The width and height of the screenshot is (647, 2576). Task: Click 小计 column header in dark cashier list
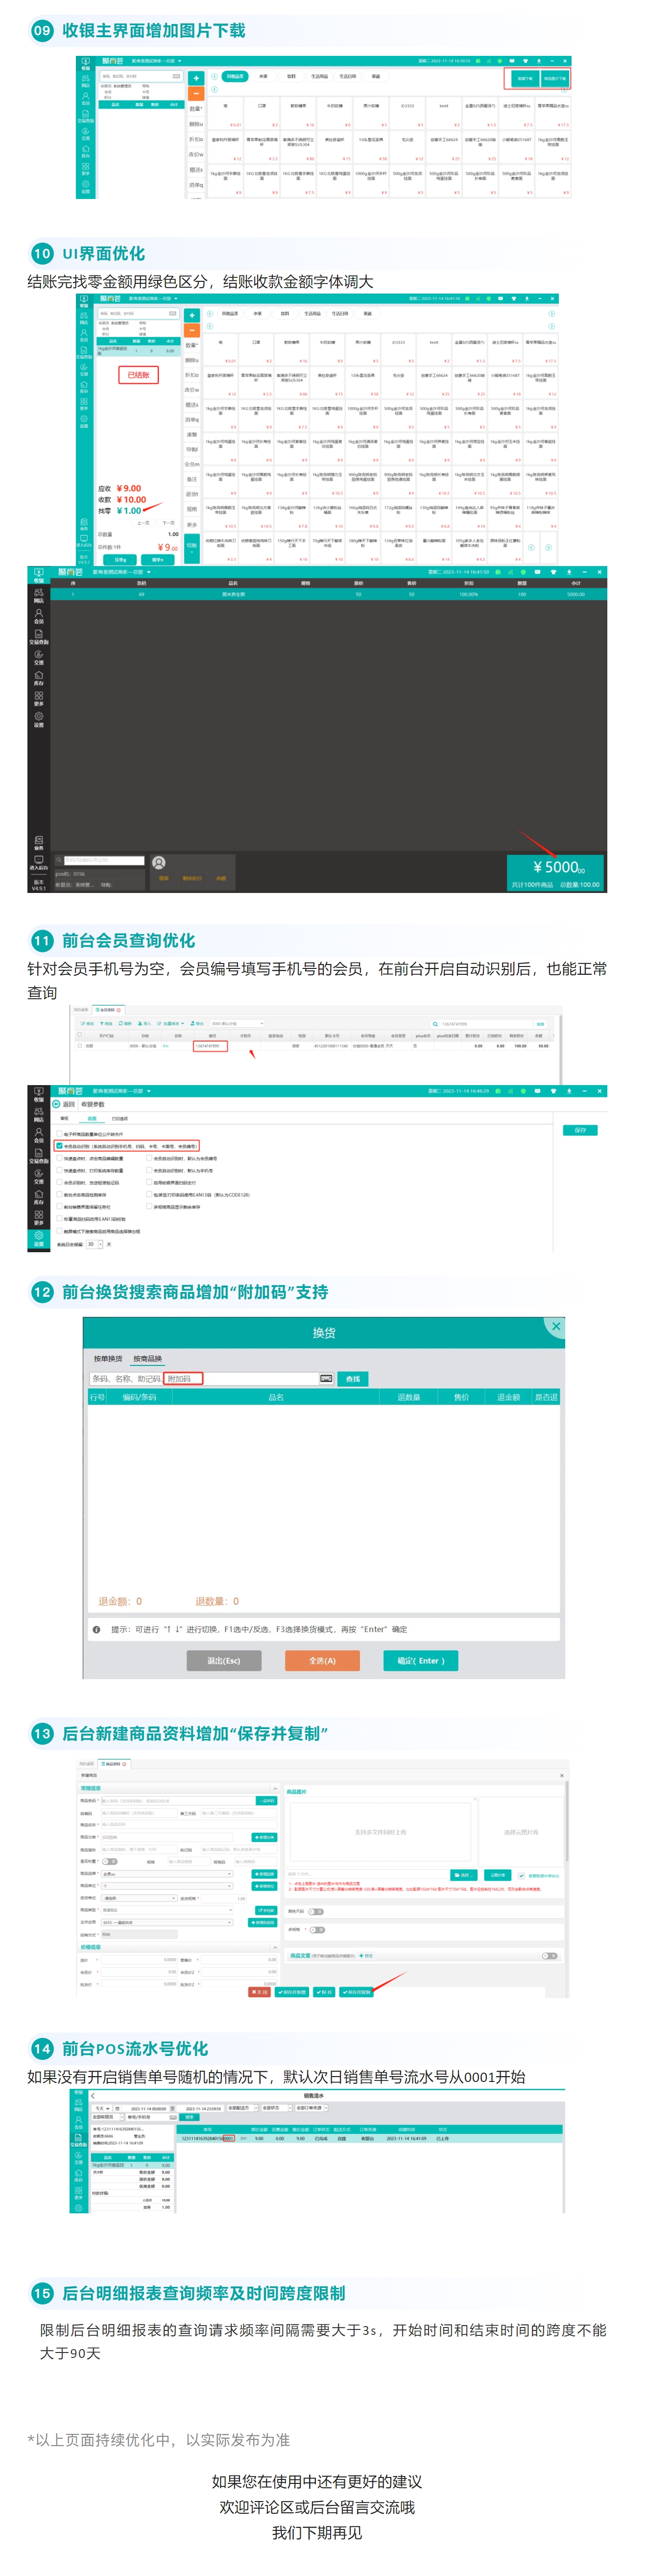tap(575, 583)
